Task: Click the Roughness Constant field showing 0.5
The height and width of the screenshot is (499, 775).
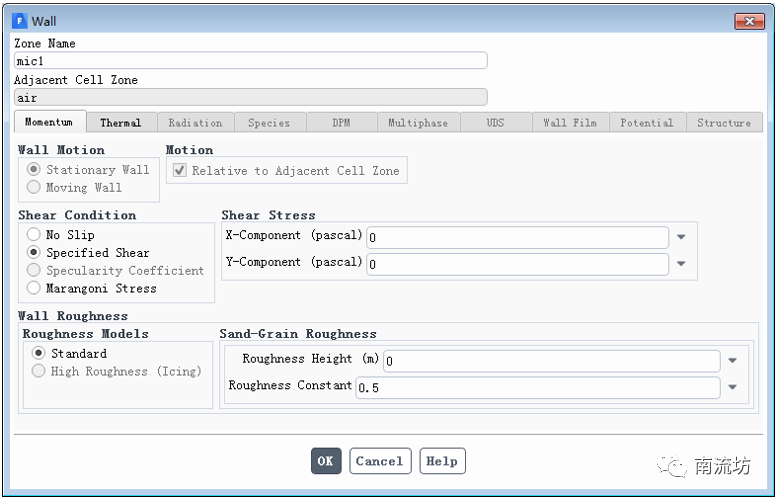Action: pyautogui.click(x=538, y=387)
